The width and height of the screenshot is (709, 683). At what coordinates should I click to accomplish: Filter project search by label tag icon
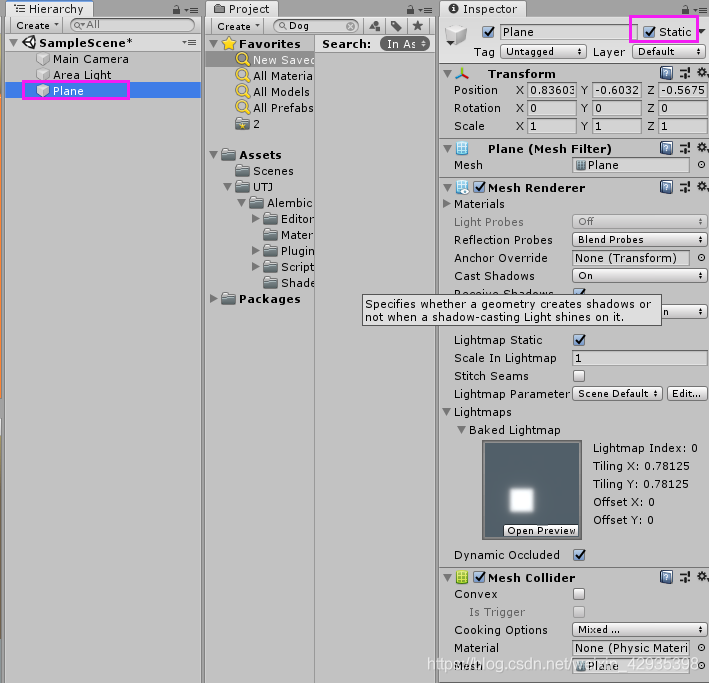coord(396,26)
